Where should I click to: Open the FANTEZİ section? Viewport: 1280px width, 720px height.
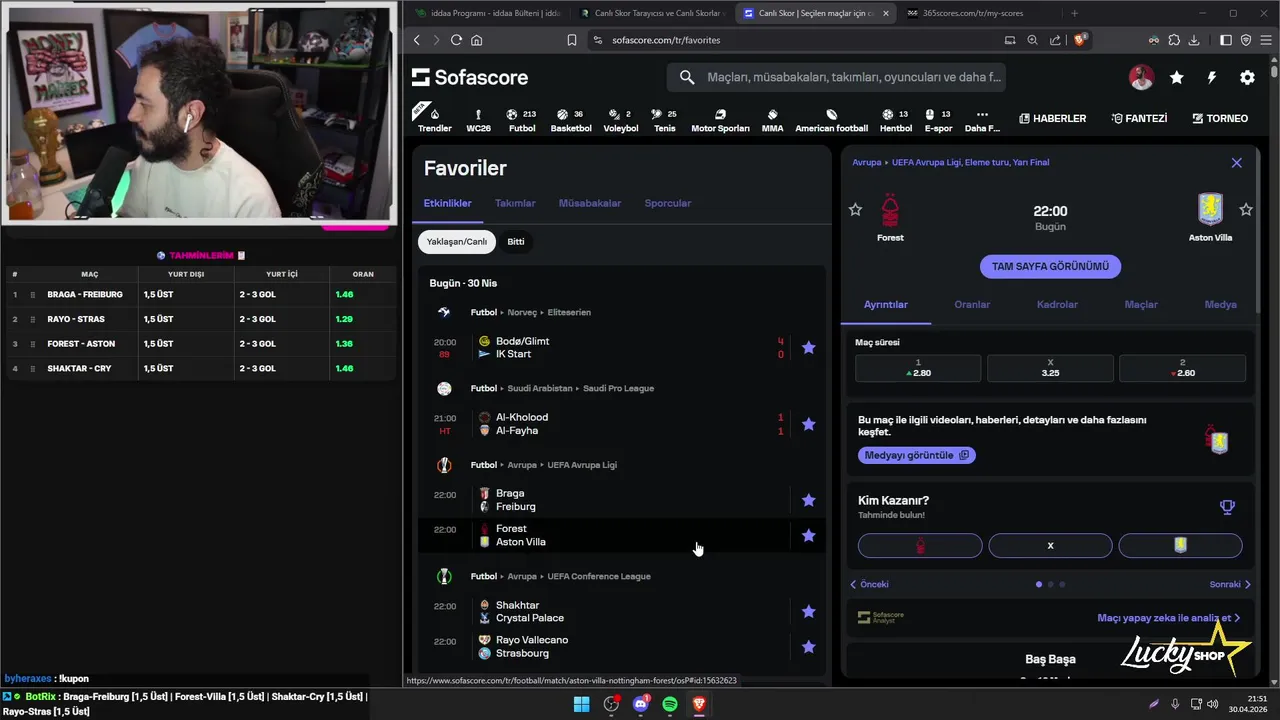1139,118
